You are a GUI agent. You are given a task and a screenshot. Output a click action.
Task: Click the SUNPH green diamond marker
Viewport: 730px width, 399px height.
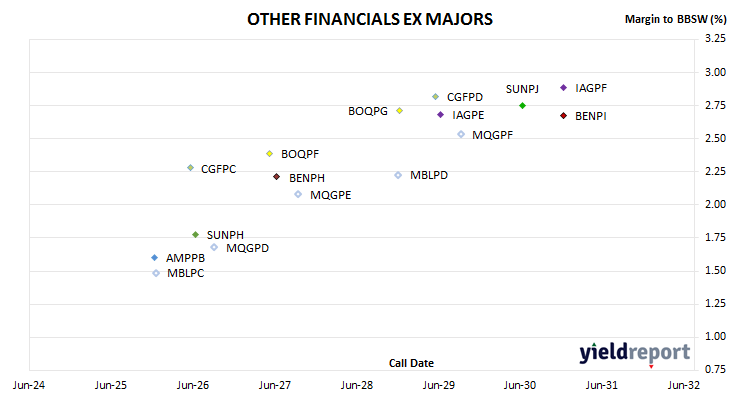click(196, 235)
